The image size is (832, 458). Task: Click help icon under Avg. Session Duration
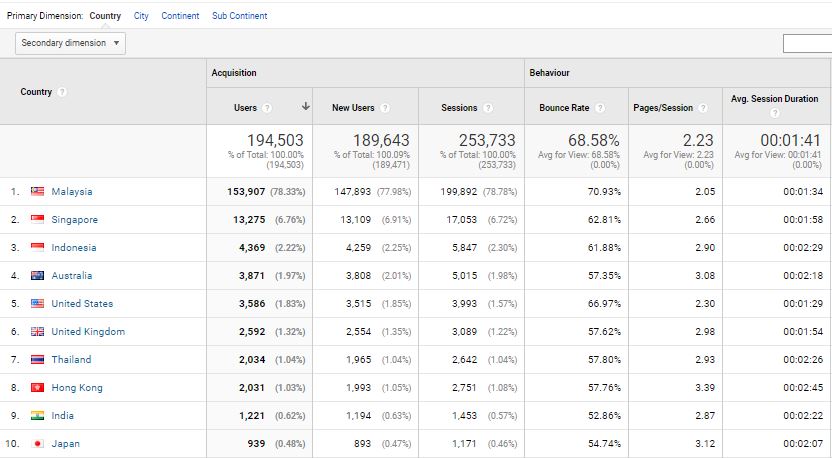click(x=775, y=113)
